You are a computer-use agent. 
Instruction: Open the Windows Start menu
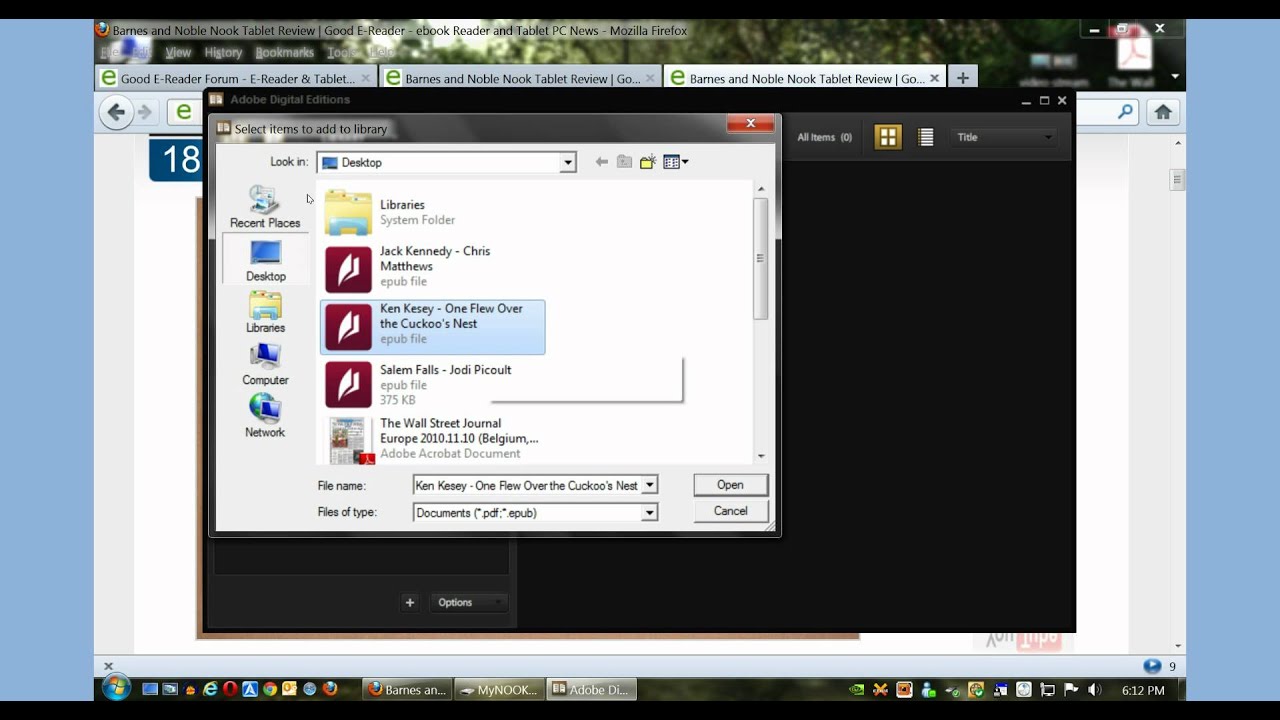[116, 688]
